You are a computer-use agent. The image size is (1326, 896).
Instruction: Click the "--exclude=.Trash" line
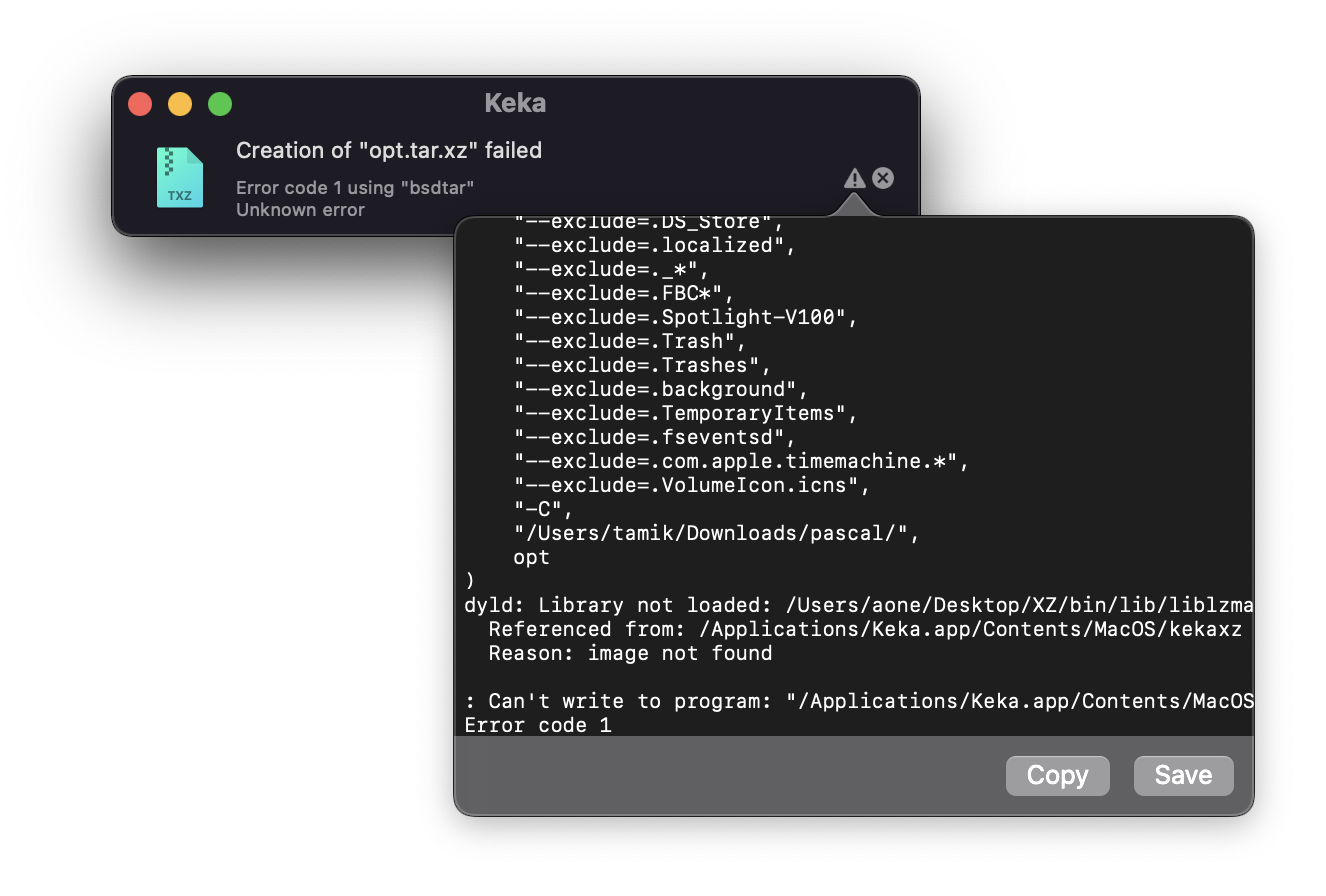tap(630, 341)
